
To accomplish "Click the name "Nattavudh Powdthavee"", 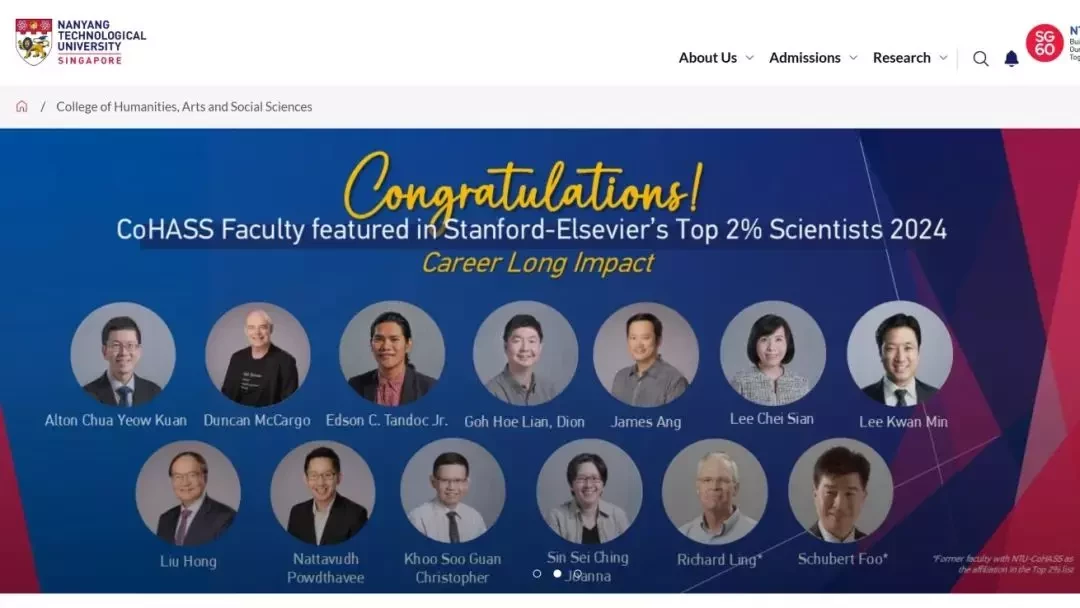I will pyautogui.click(x=326, y=568).
